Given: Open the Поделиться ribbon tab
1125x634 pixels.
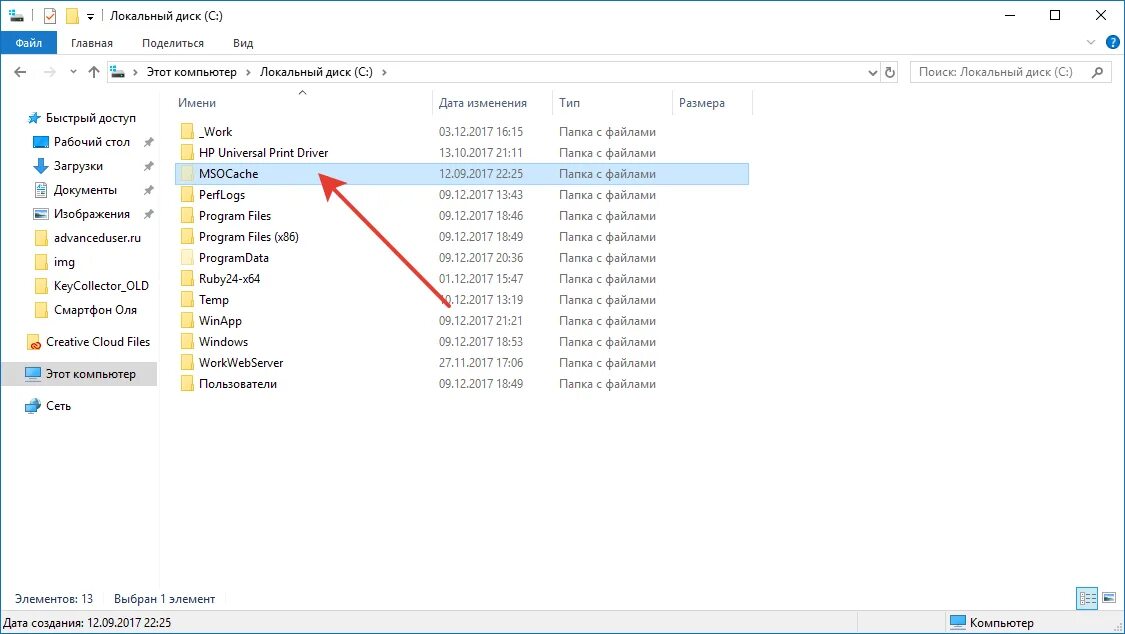Looking at the screenshot, I should point(173,43).
